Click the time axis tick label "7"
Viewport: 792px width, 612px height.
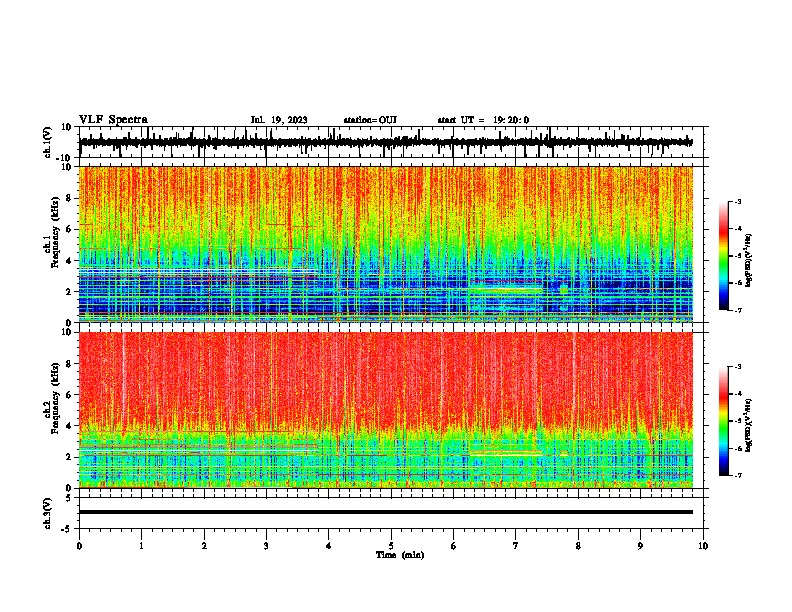point(516,546)
